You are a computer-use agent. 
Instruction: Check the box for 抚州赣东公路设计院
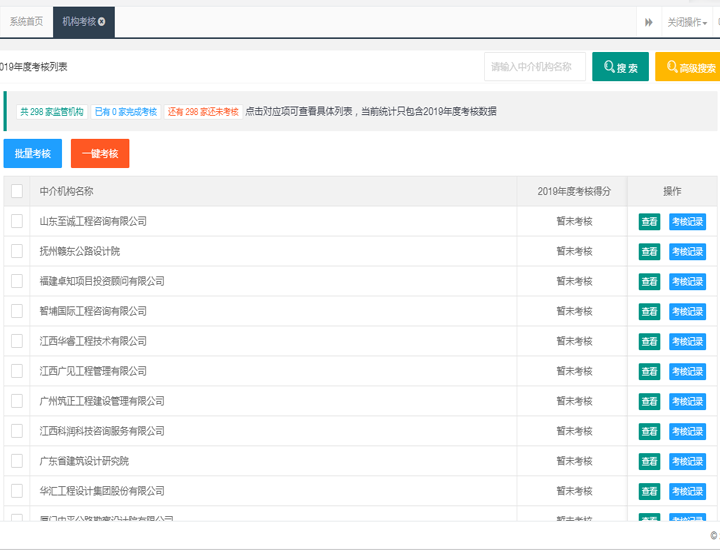pyautogui.click(x=17, y=251)
